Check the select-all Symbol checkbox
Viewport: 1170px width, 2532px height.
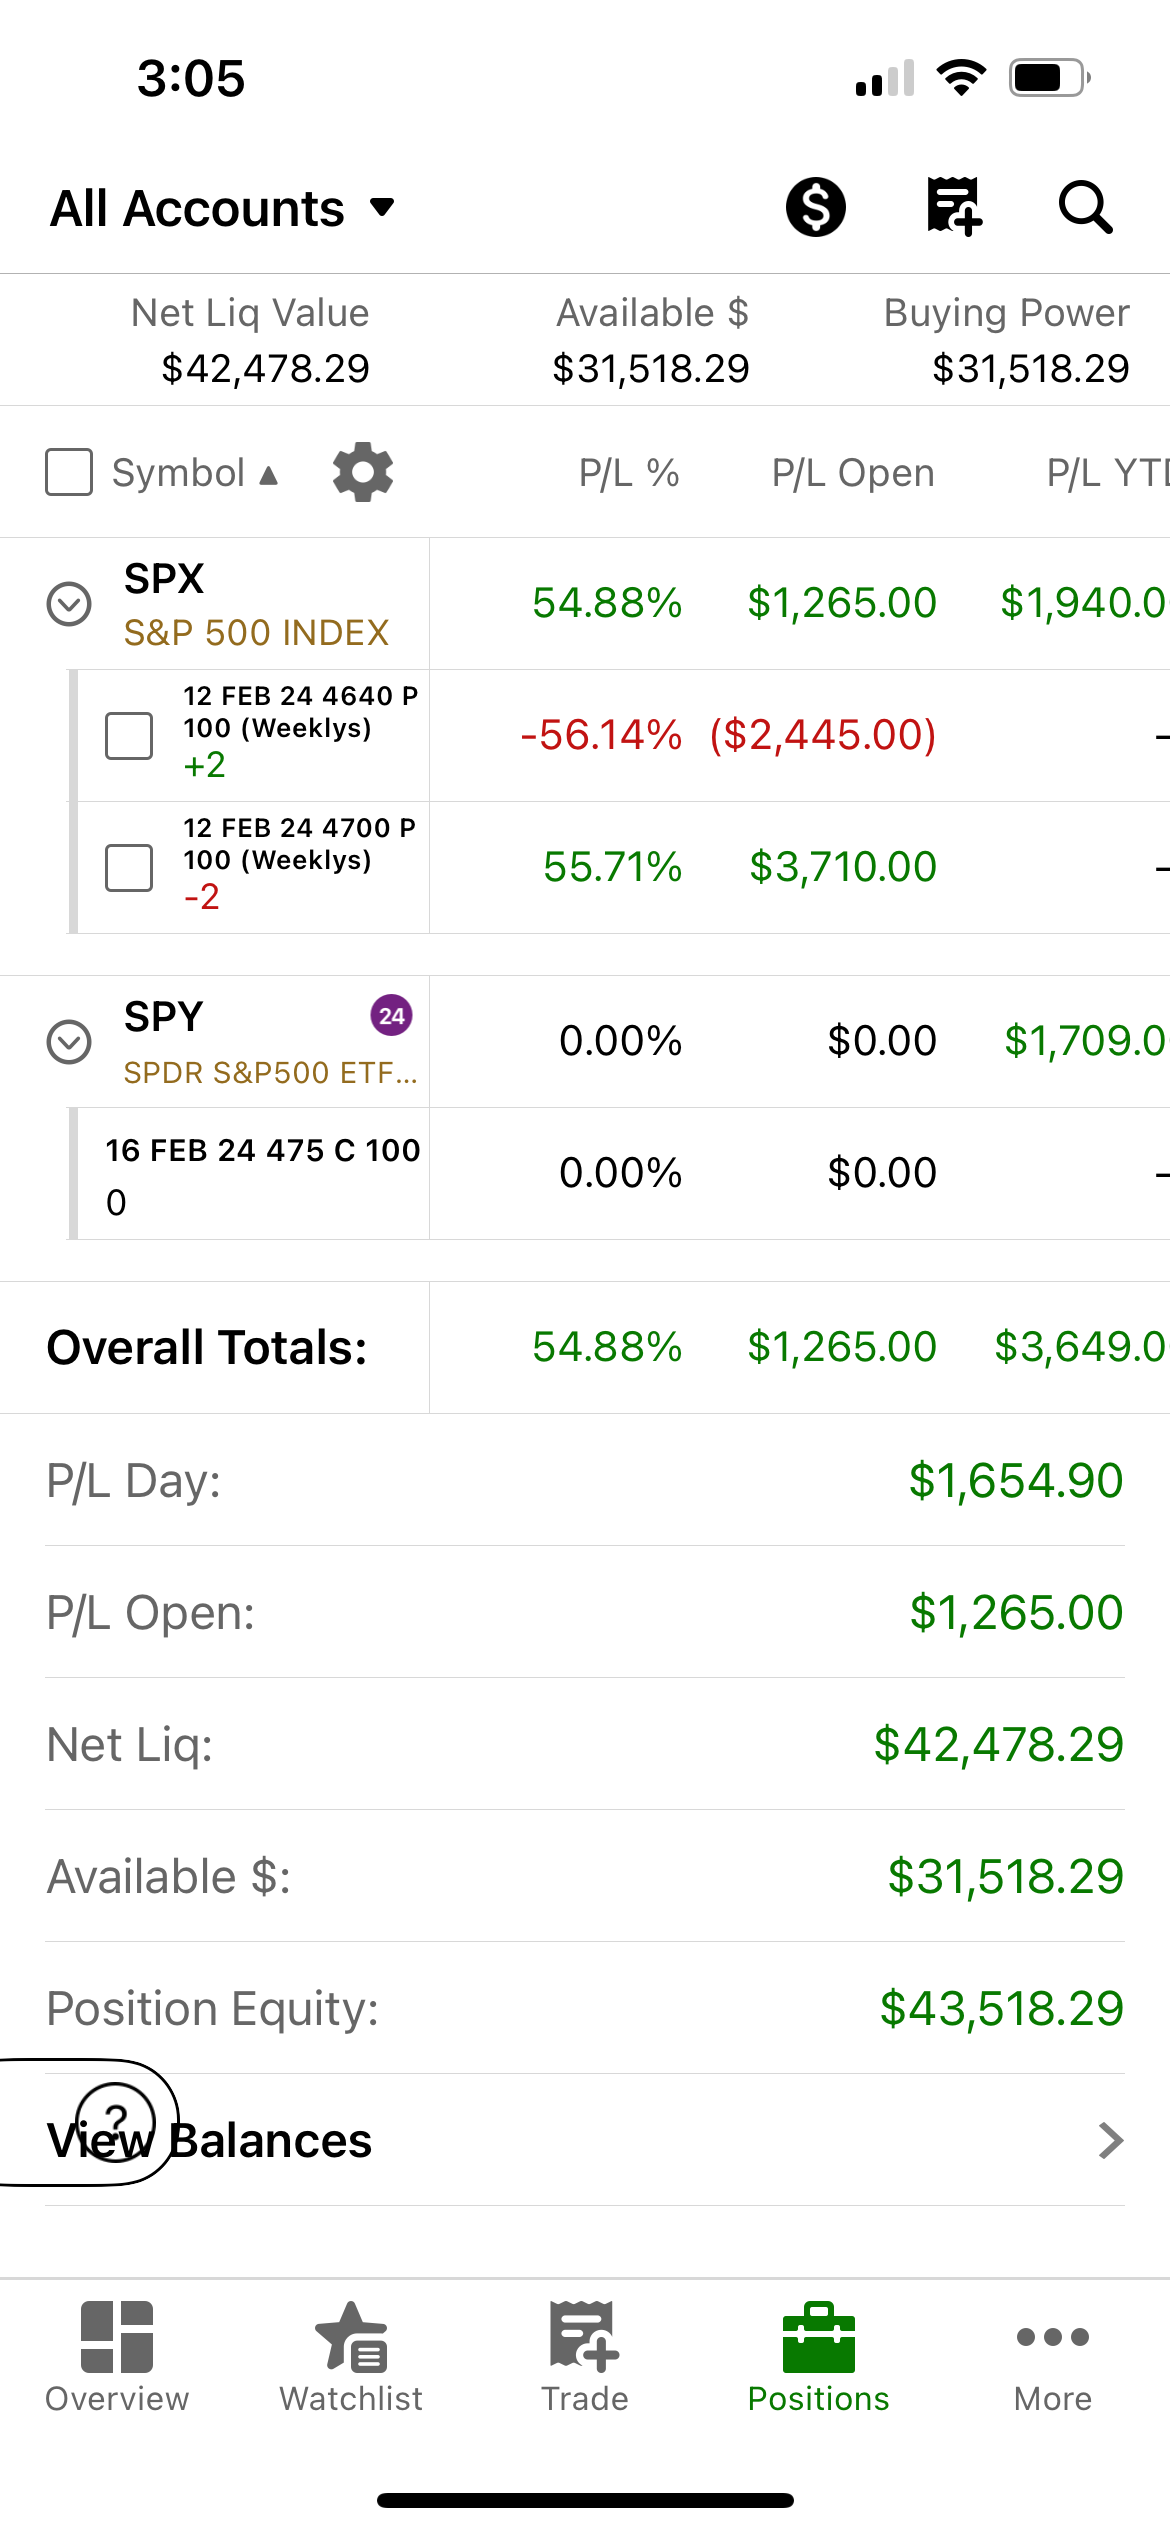point(69,472)
